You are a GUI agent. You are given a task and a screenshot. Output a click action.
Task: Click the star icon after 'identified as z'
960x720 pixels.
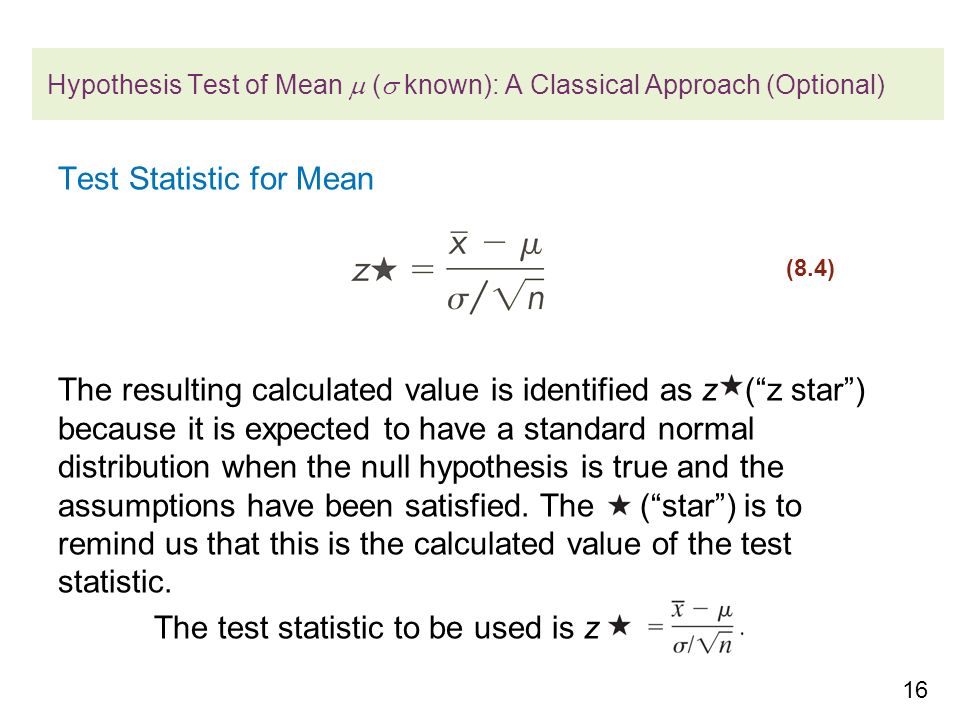pos(731,386)
